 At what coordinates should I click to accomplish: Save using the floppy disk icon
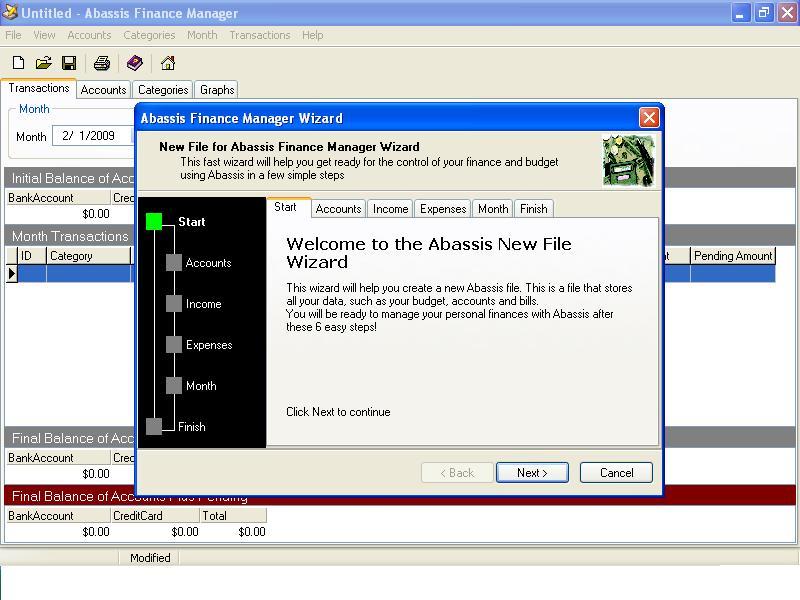click(x=69, y=63)
